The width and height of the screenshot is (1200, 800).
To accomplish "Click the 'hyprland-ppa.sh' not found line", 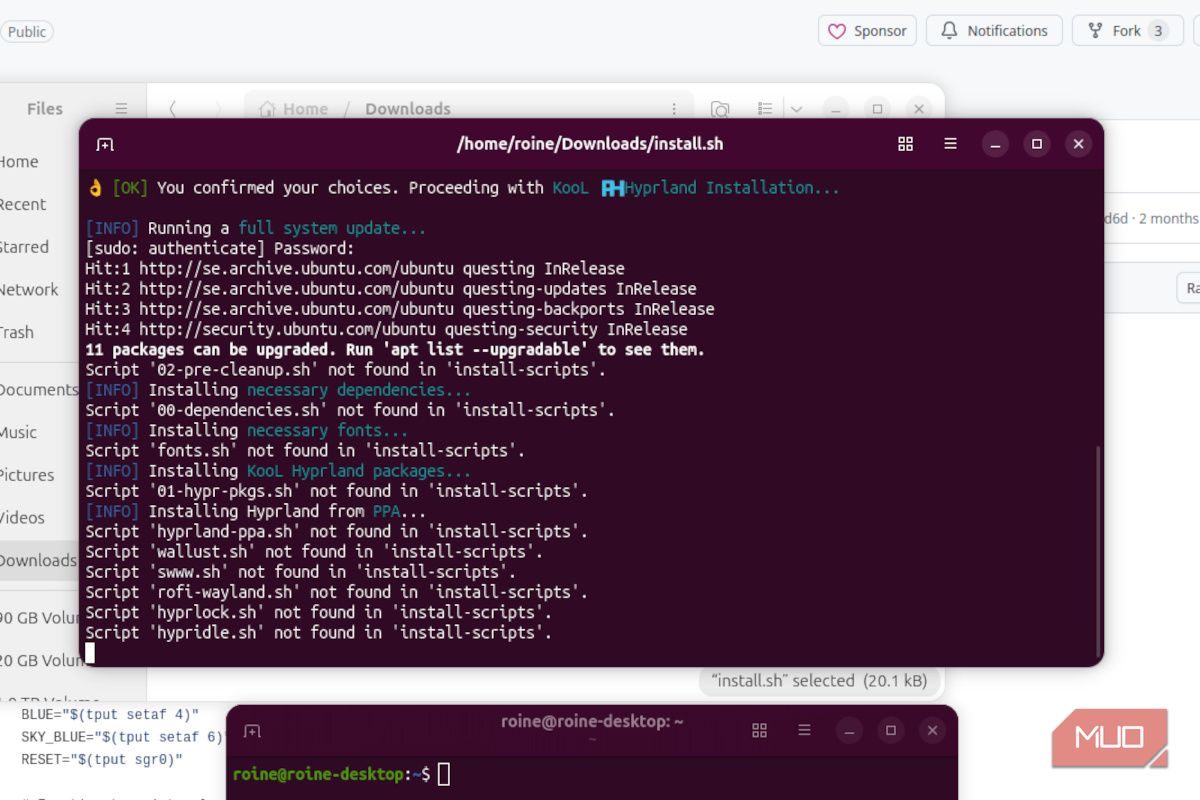I will pyautogui.click(x=336, y=531).
